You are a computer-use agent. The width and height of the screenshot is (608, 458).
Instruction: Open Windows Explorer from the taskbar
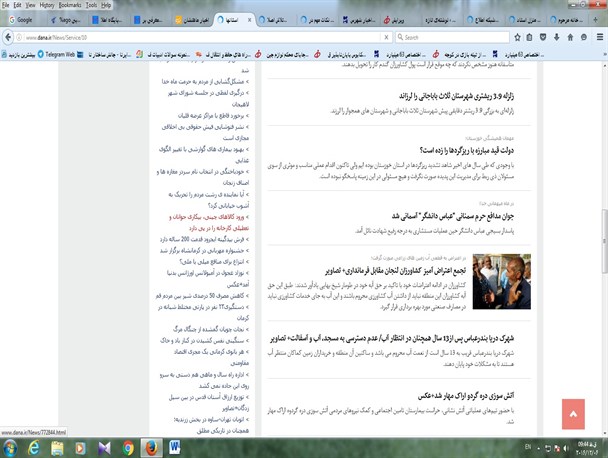(57, 448)
